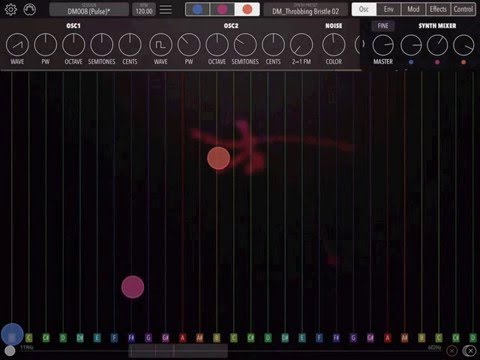Select the orange synth layer
This screenshot has width=480, height=360.
pos(247,9)
